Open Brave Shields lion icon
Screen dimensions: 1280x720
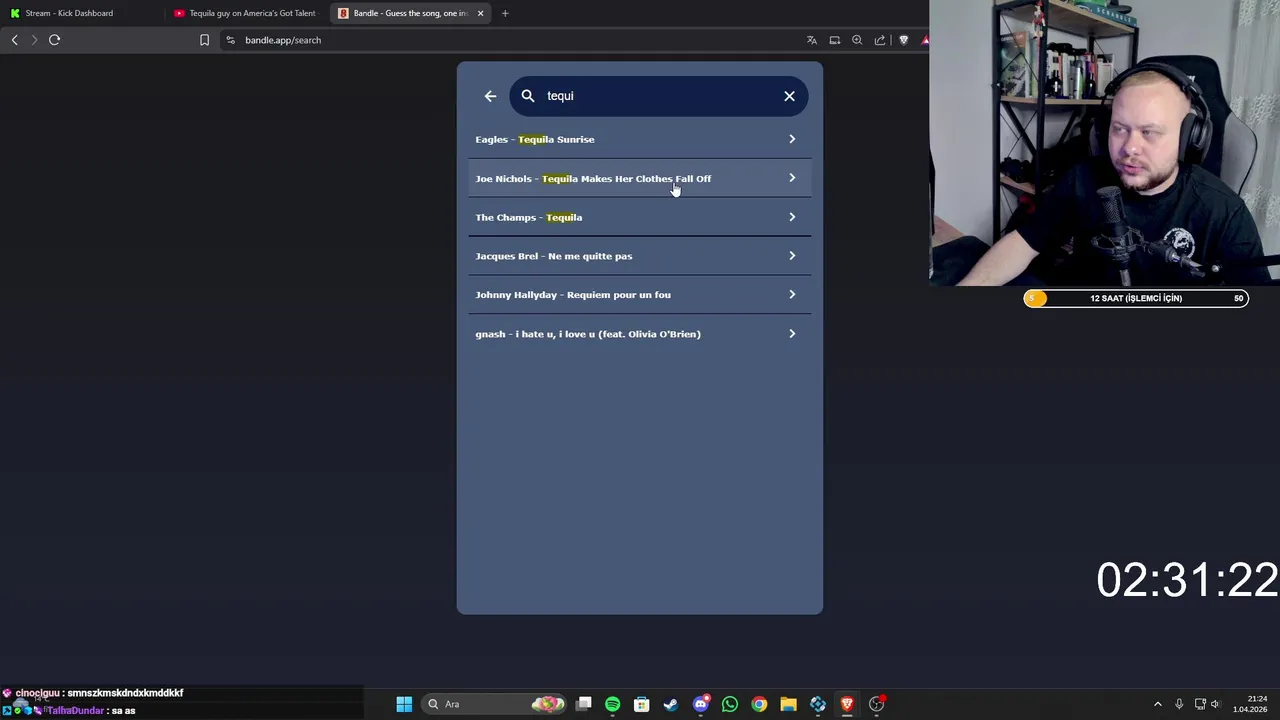click(904, 40)
